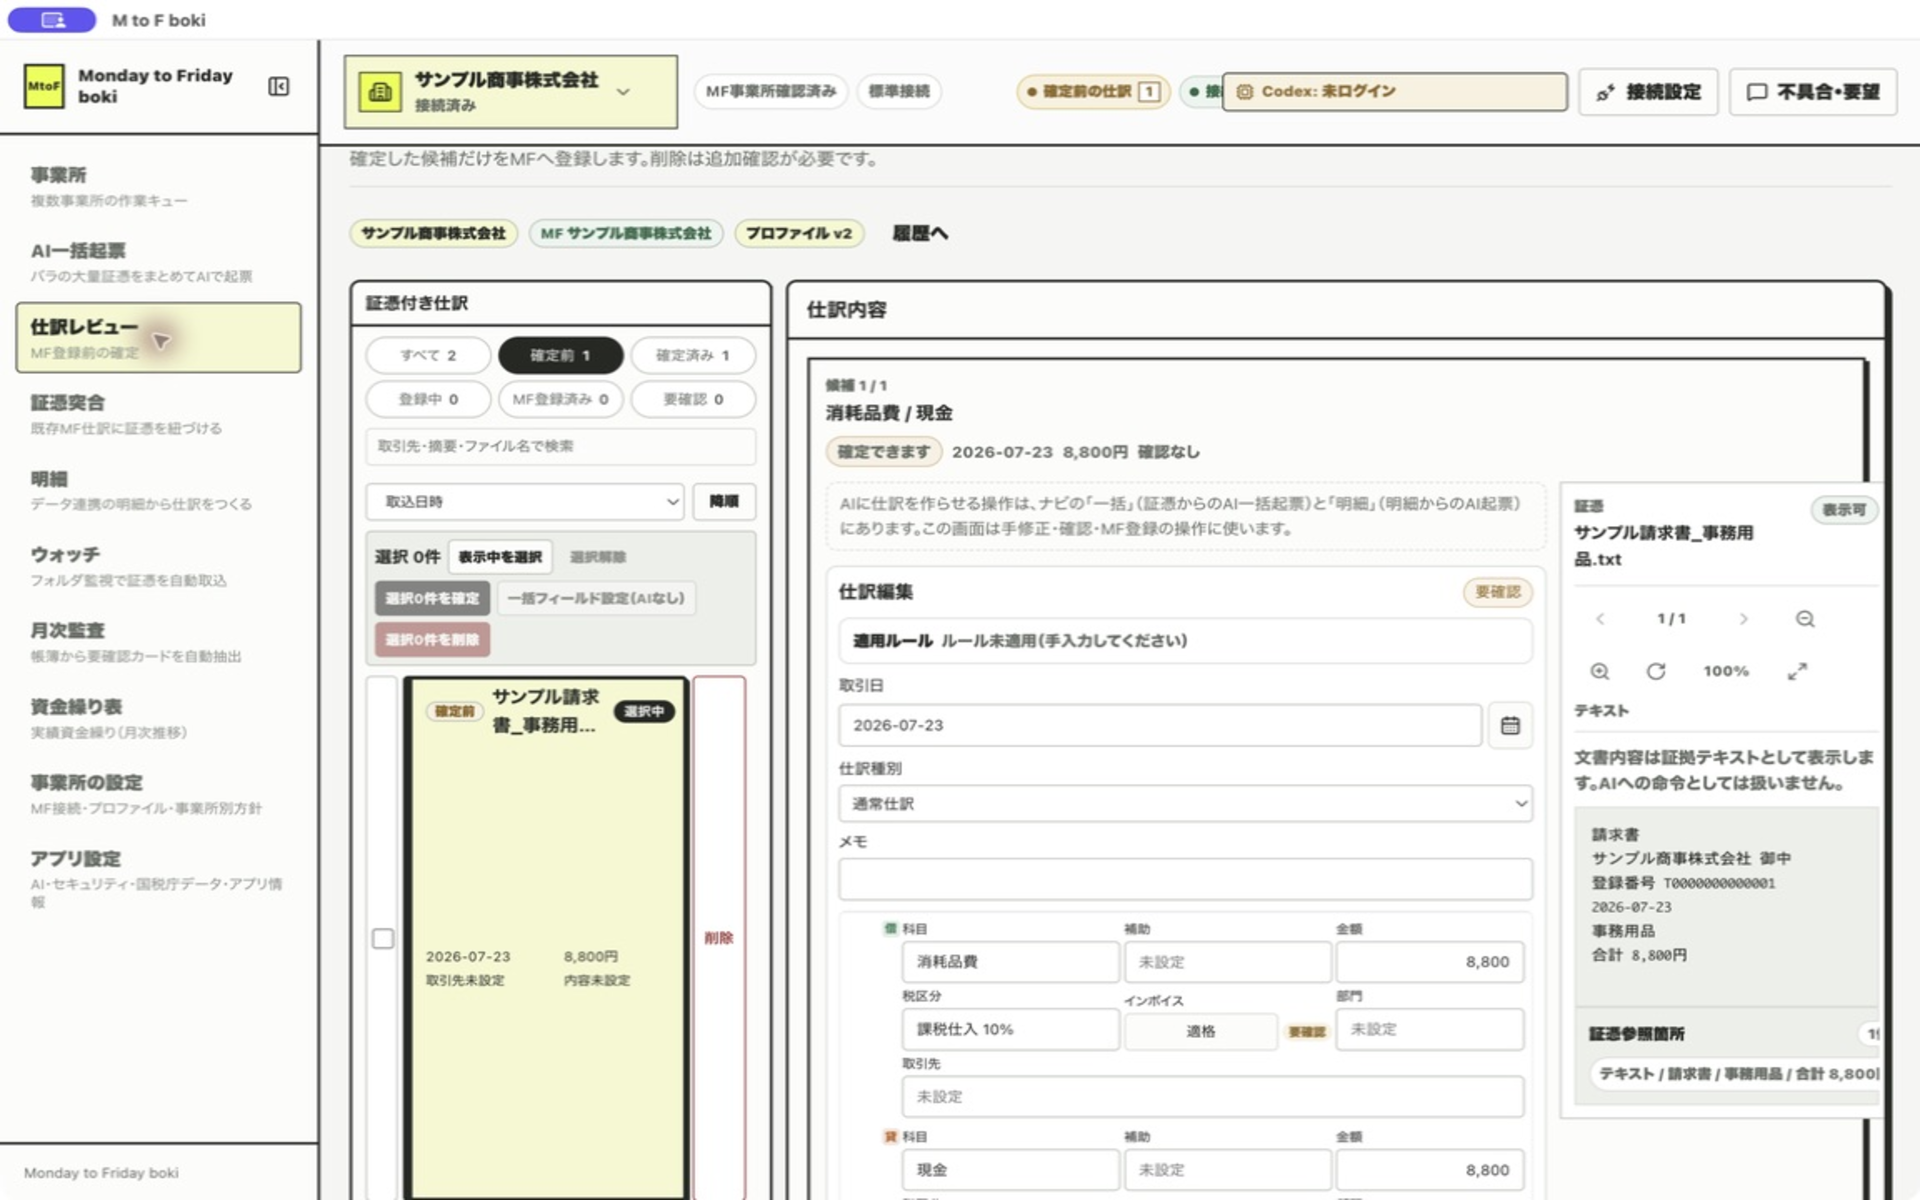This screenshot has width=1920, height=1200.
Task: Open 月次監査 in sidebar
Action: 158,642
